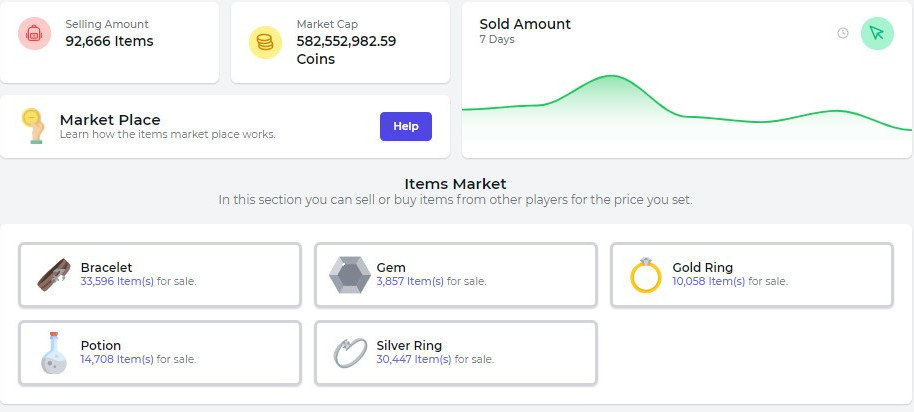Open the Bracelet market card
The height and width of the screenshot is (412, 914).
[160, 275]
